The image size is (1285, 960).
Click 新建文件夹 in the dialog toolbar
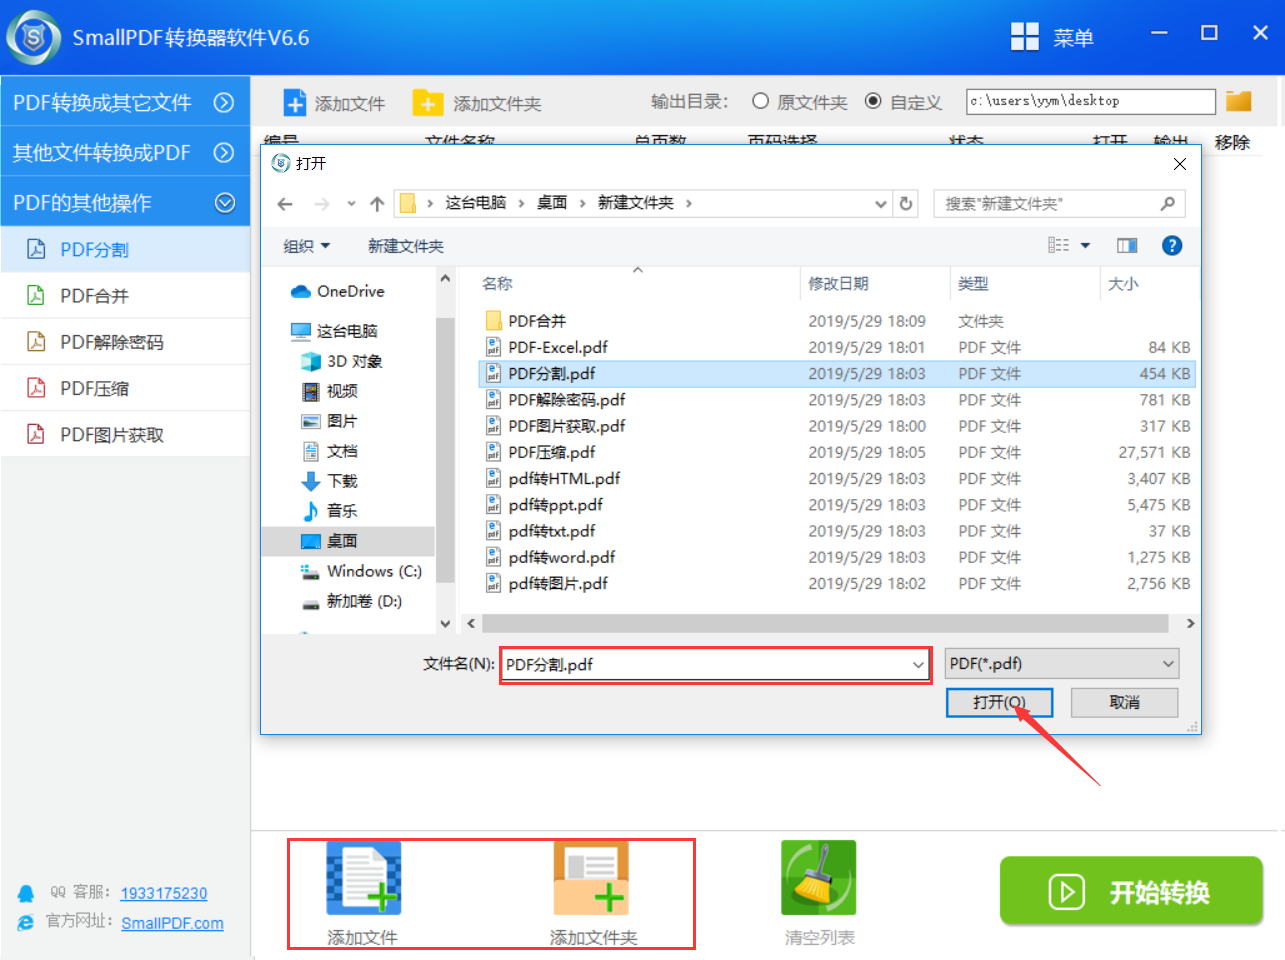click(406, 246)
